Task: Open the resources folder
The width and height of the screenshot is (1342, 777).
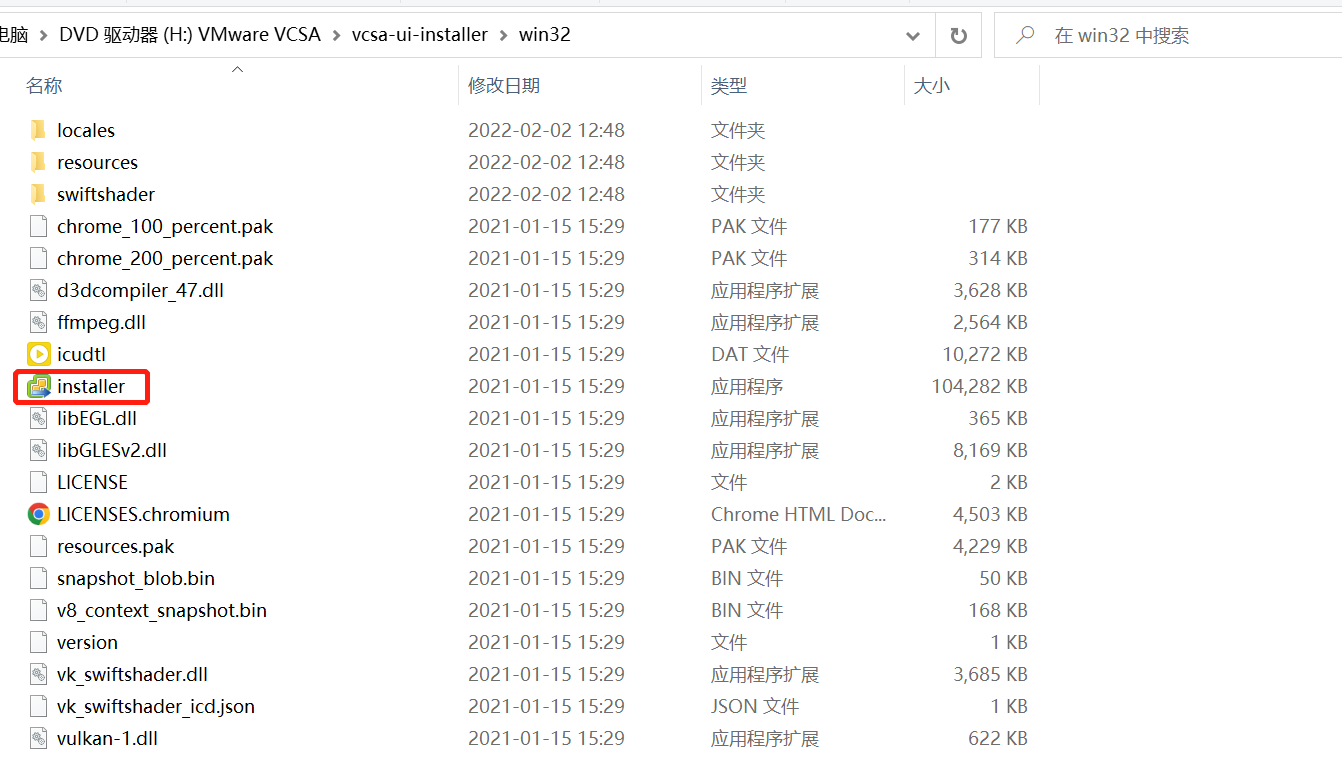Action: 97,162
